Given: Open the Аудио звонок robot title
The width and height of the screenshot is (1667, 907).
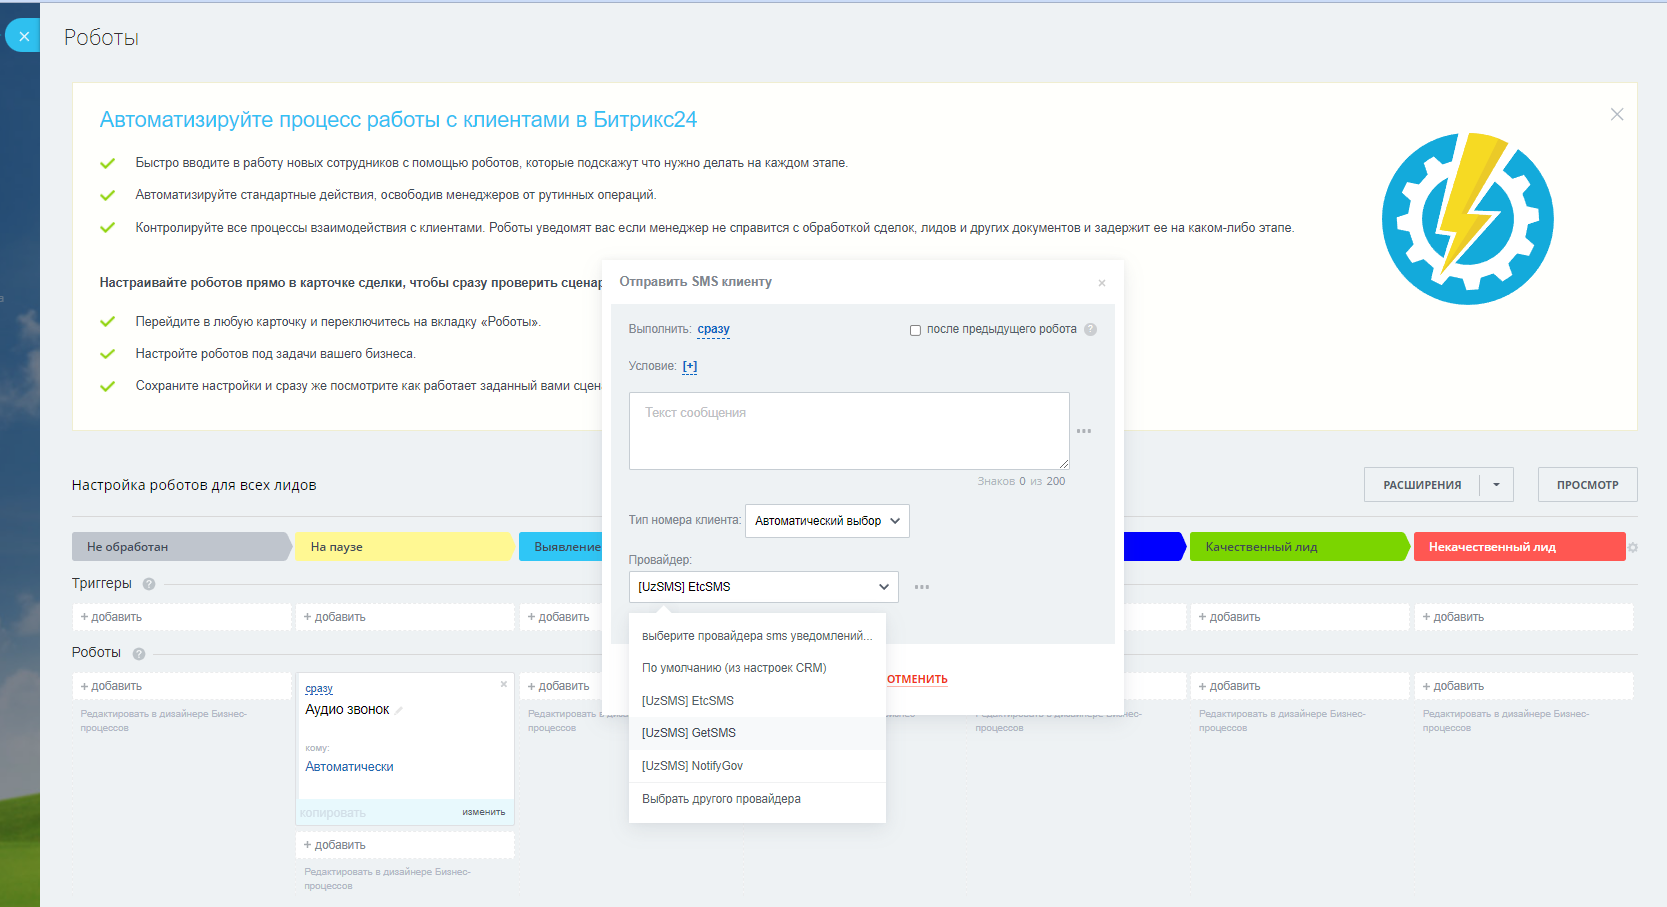Looking at the screenshot, I should [347, 710].
